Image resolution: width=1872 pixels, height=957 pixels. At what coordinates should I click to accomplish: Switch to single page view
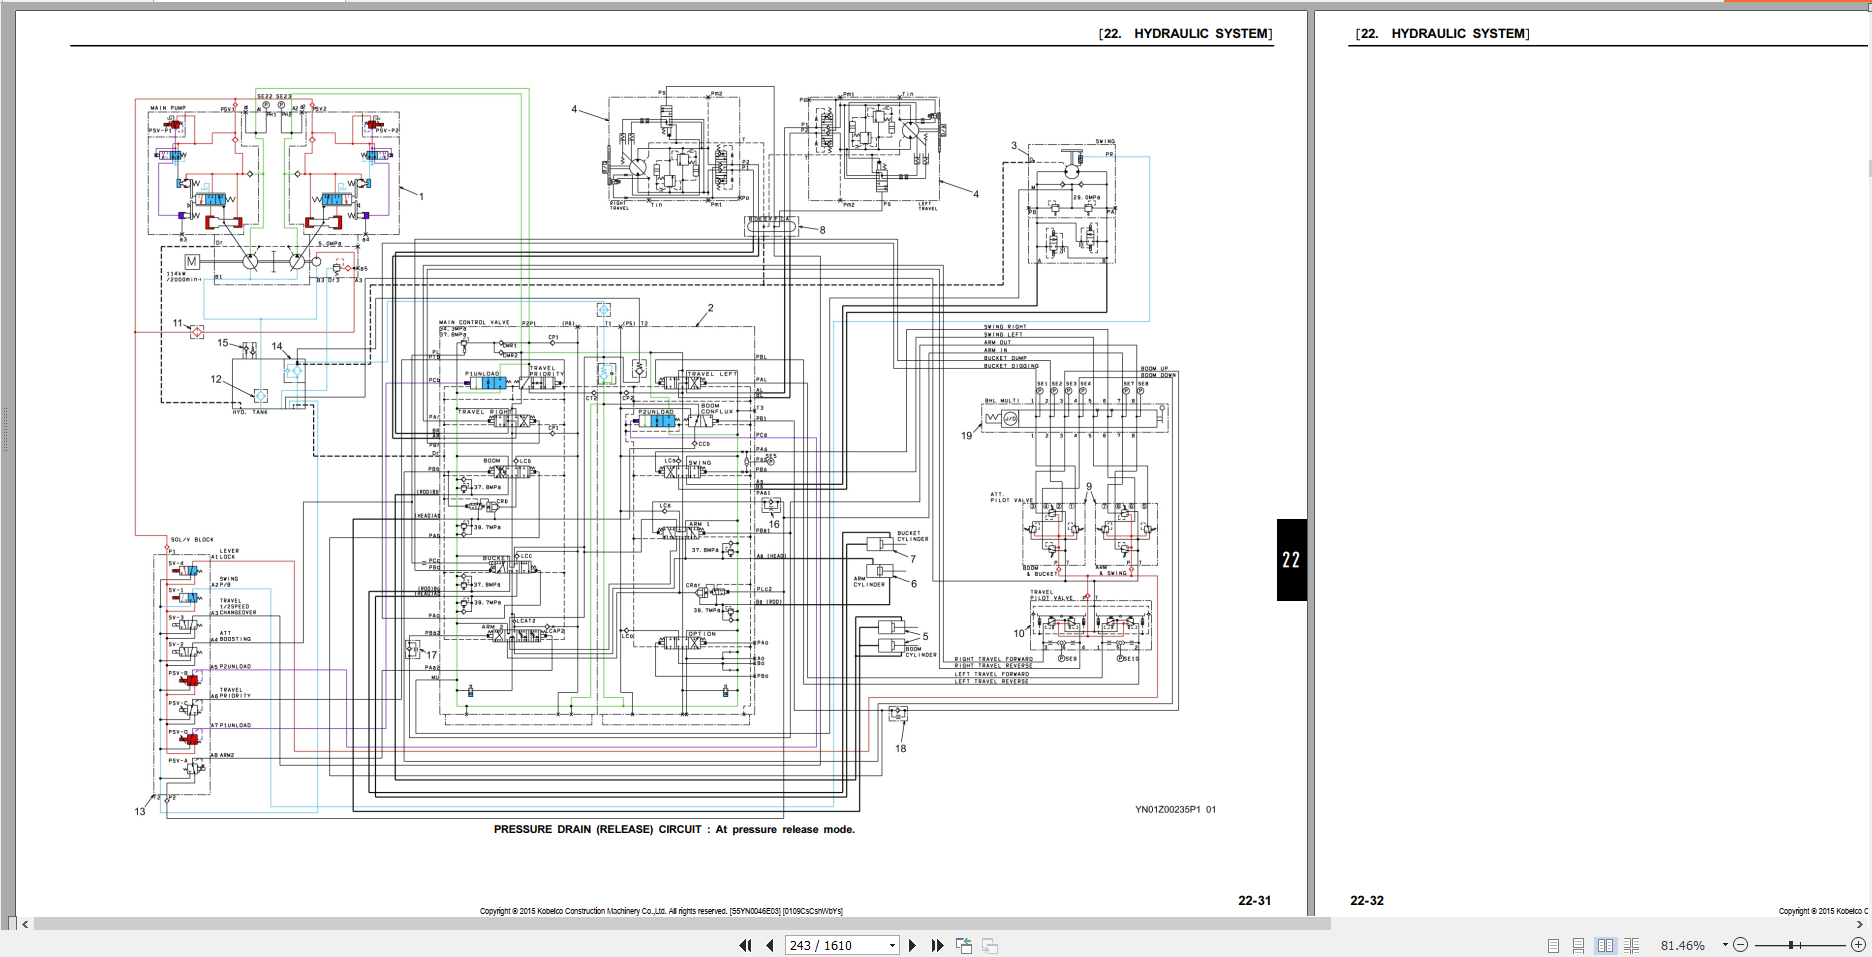click(x=1553, y=945)
